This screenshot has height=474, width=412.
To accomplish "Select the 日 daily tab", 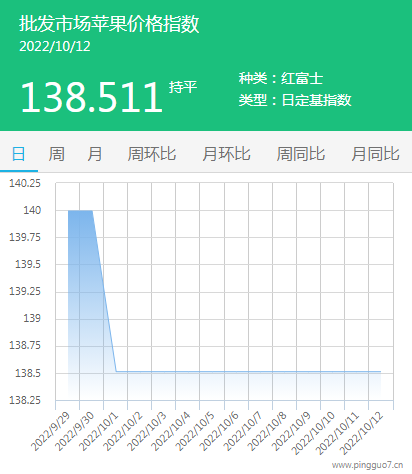I will click(x=19, y=154).
